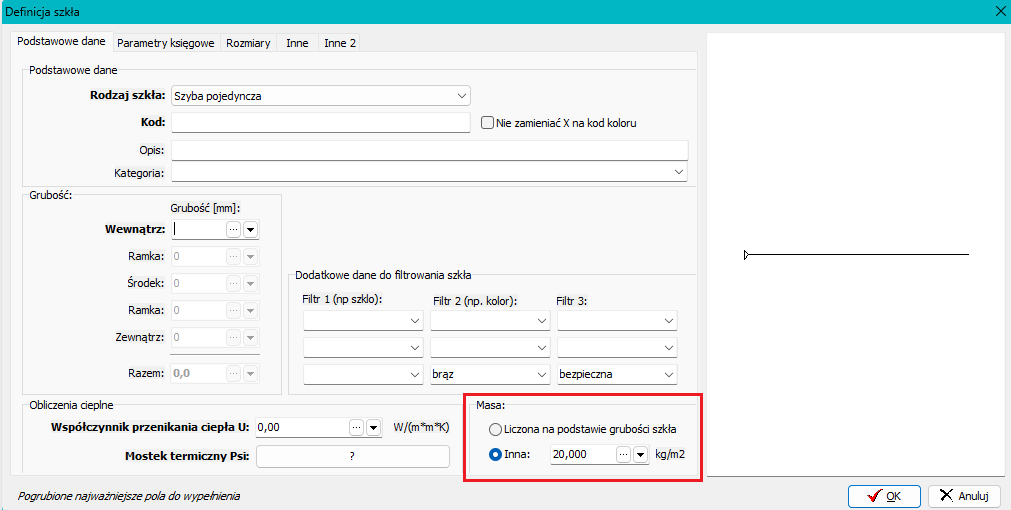Enable 'Nie zamieniać X na kod koloru' checkbox
This screenshot has height=510, width=1011.
coord(488,123)
